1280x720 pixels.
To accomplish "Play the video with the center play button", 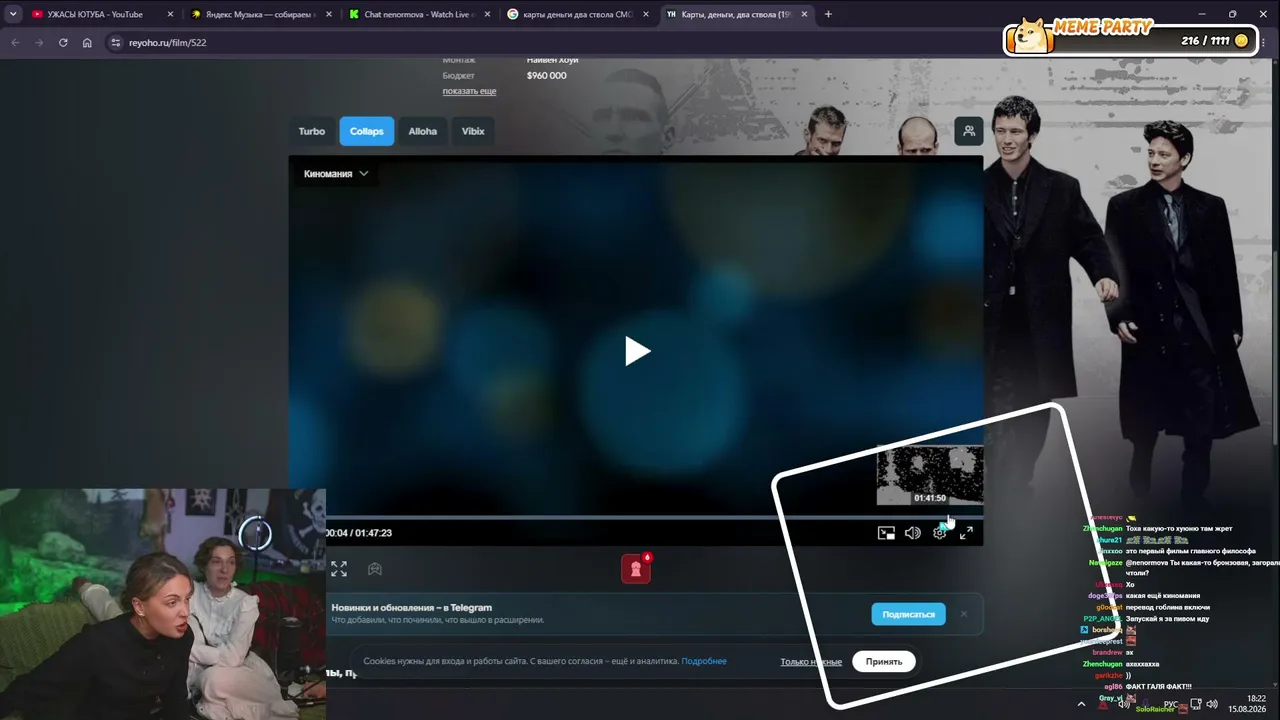I will point(637,351).
